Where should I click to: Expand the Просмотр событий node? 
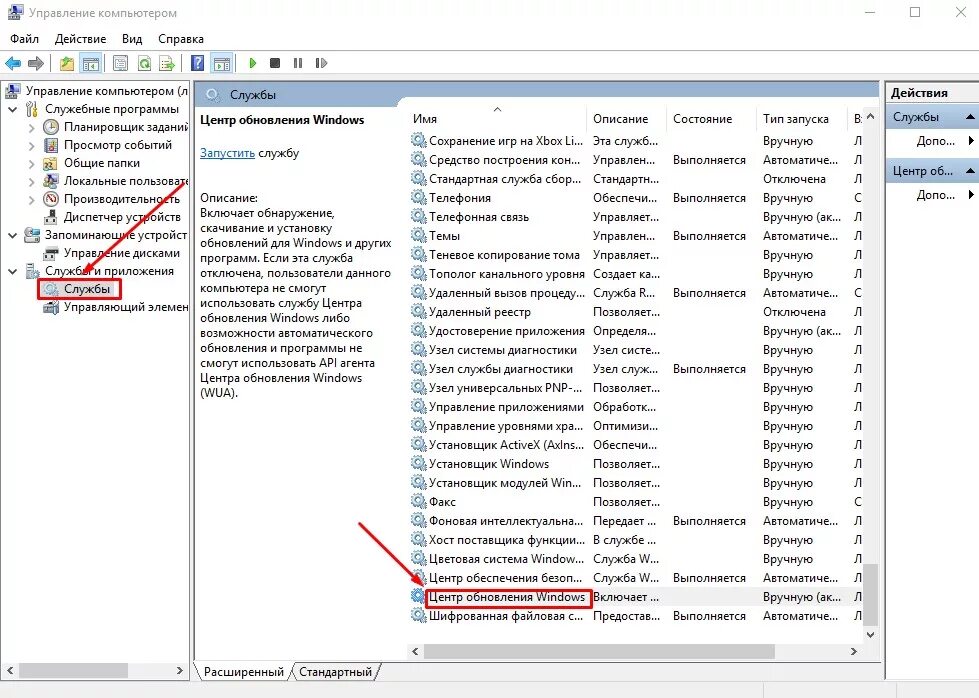coord(31,145)
